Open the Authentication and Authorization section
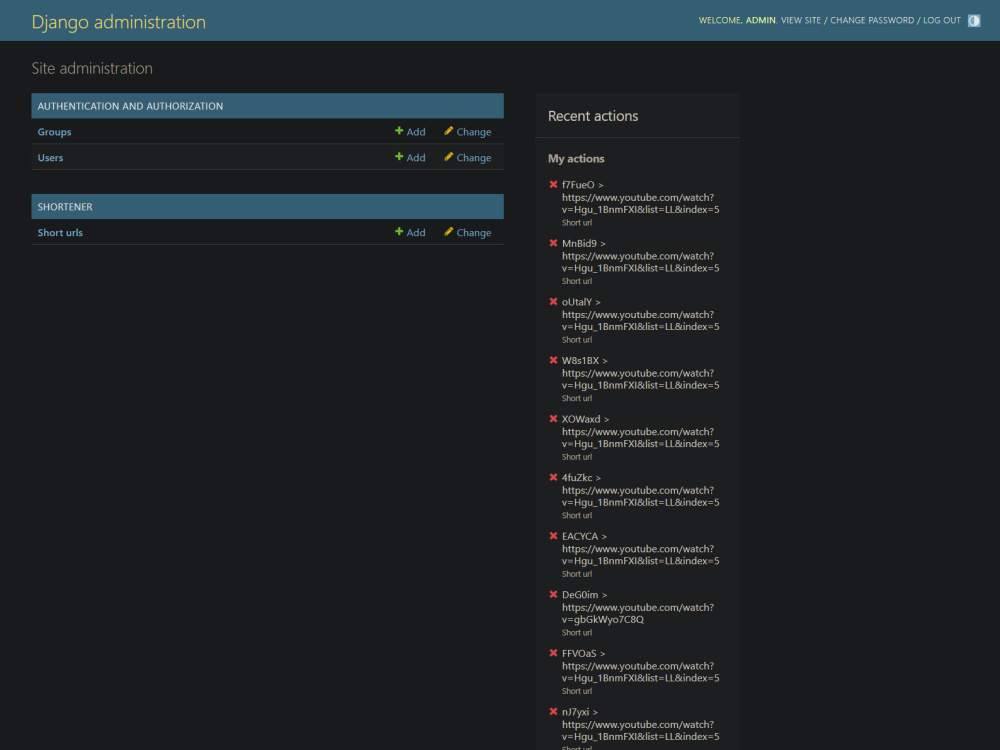The image size is (1000, 750). click(130, 106)
